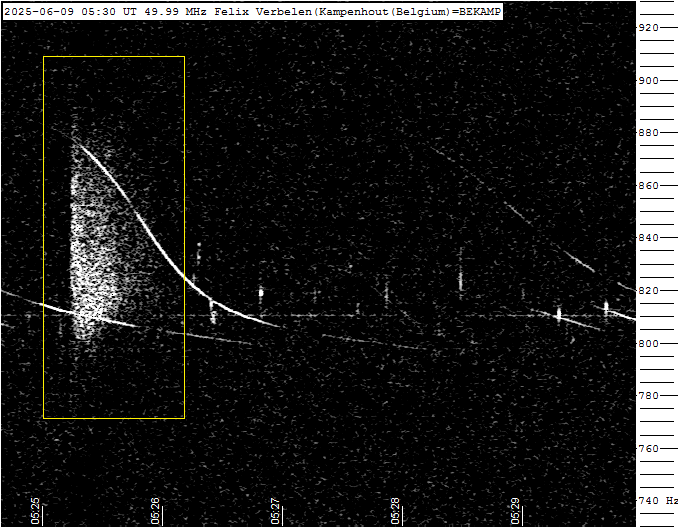Click the 740 Hz frequency scale label
Viewport: 679px width, 528px height.
click(x=658, y=501)
